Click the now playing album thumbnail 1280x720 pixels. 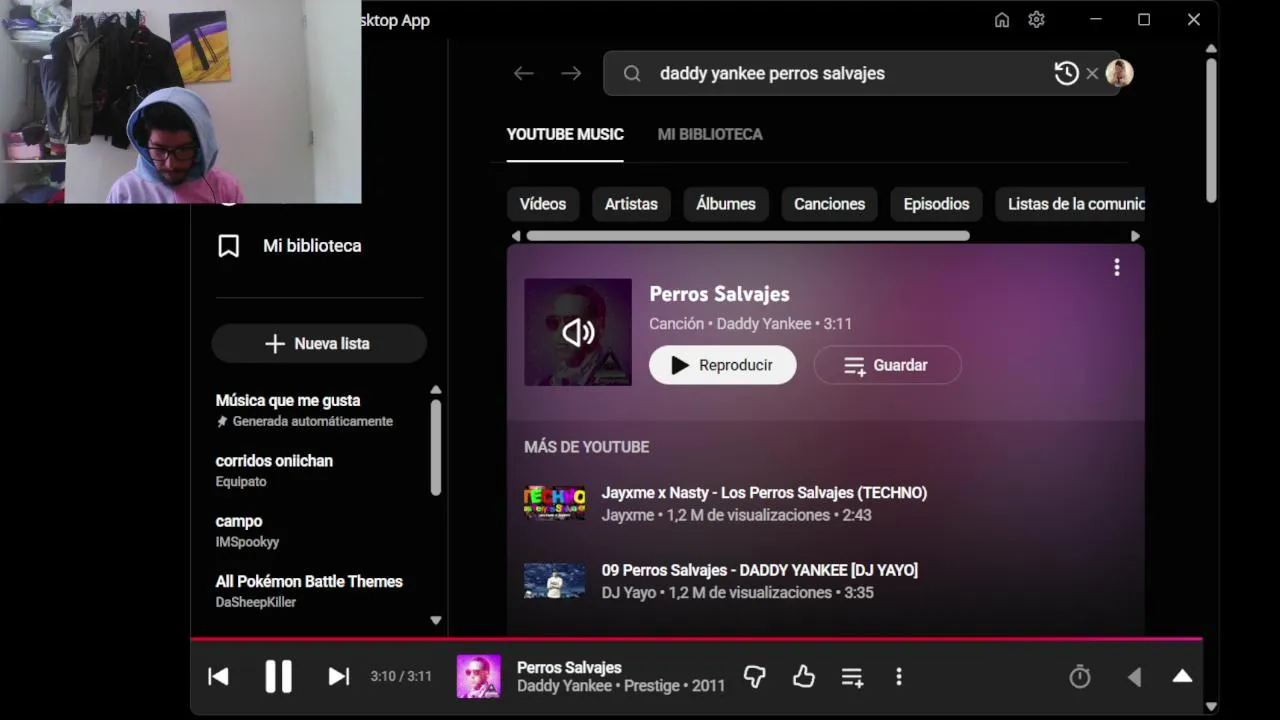(x=479, y=676)
